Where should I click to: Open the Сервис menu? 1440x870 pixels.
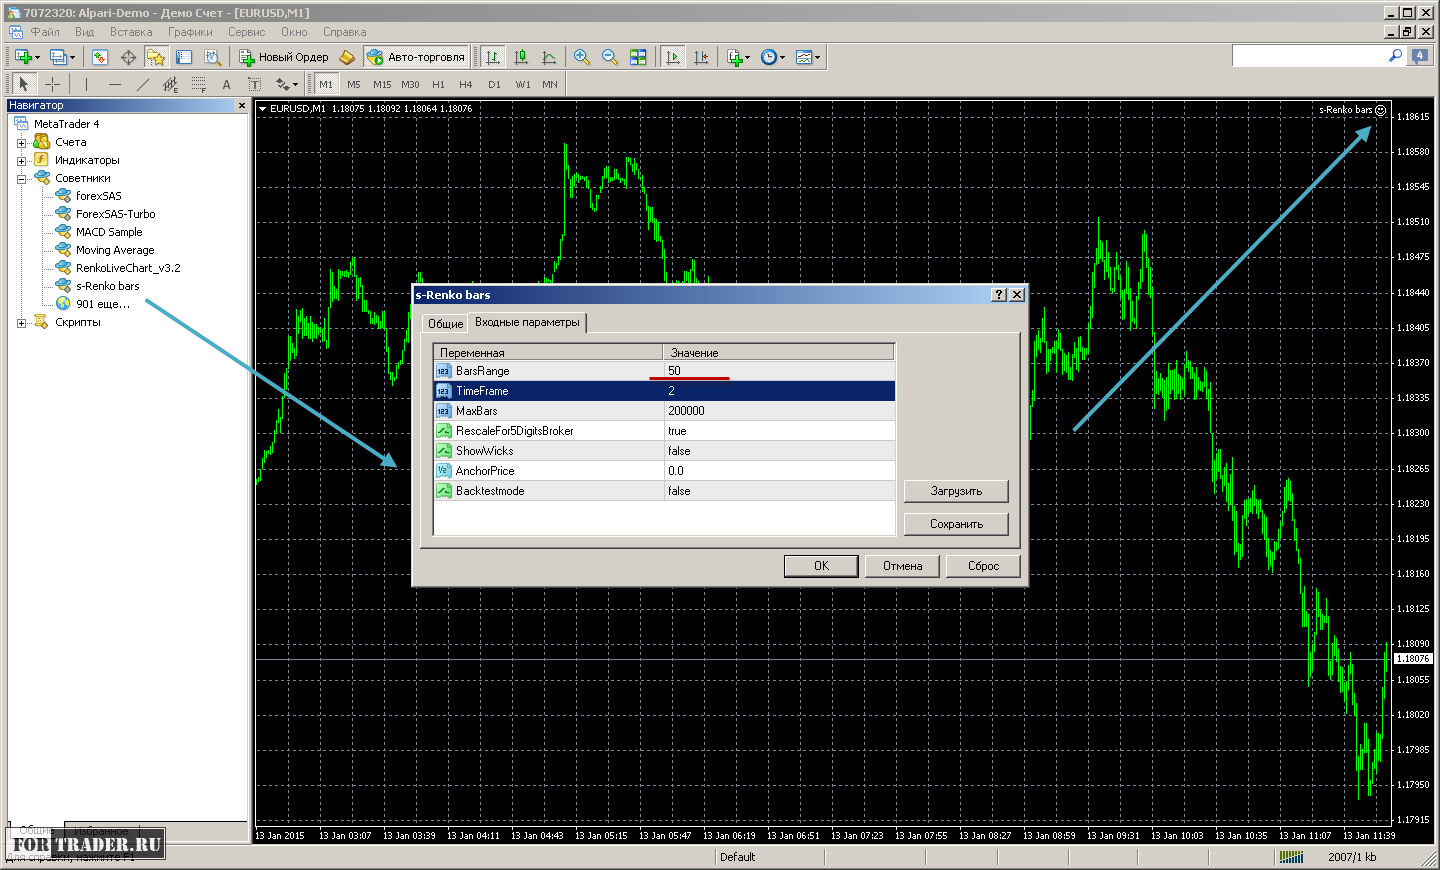(x=246, y=32)
